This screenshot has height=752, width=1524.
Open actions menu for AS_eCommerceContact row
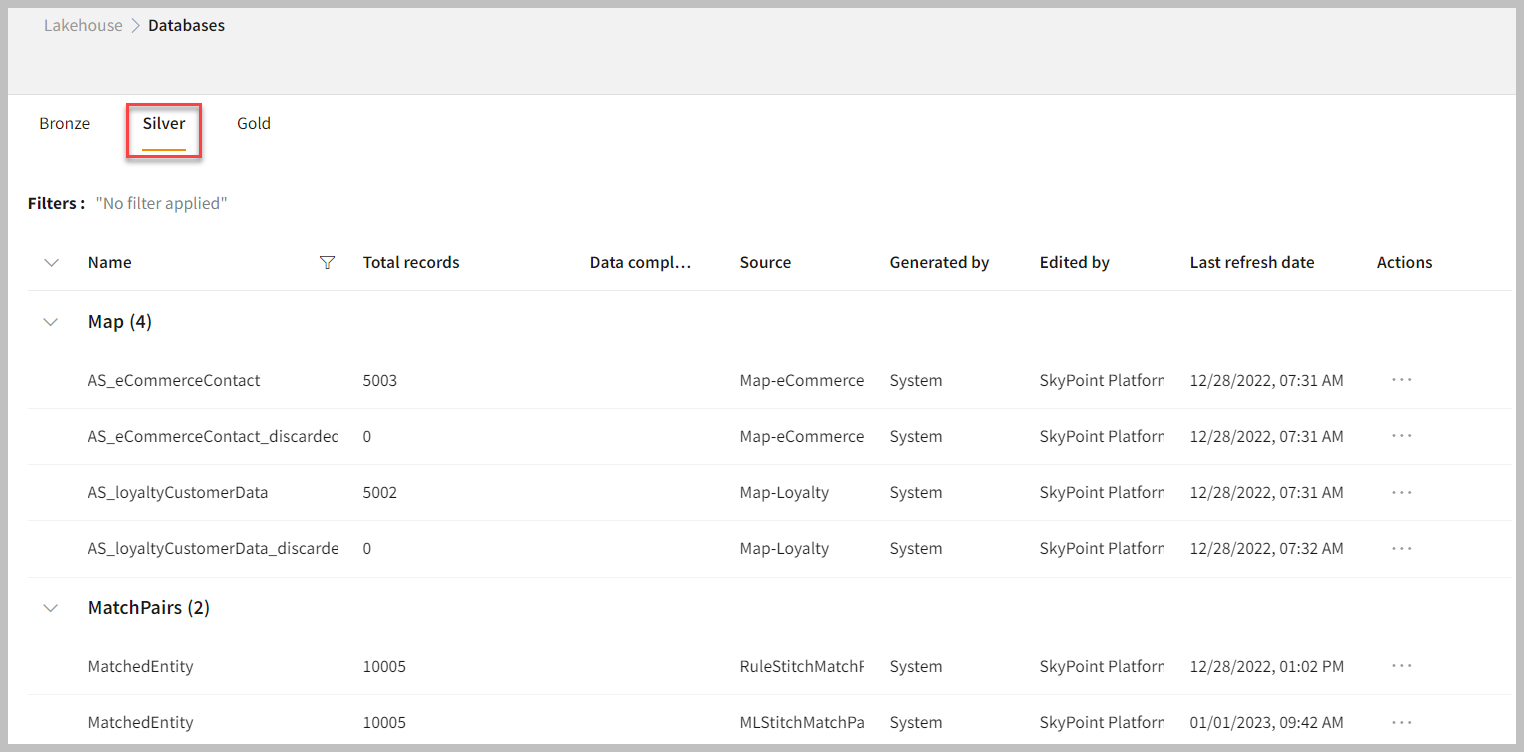[1401, 380]
